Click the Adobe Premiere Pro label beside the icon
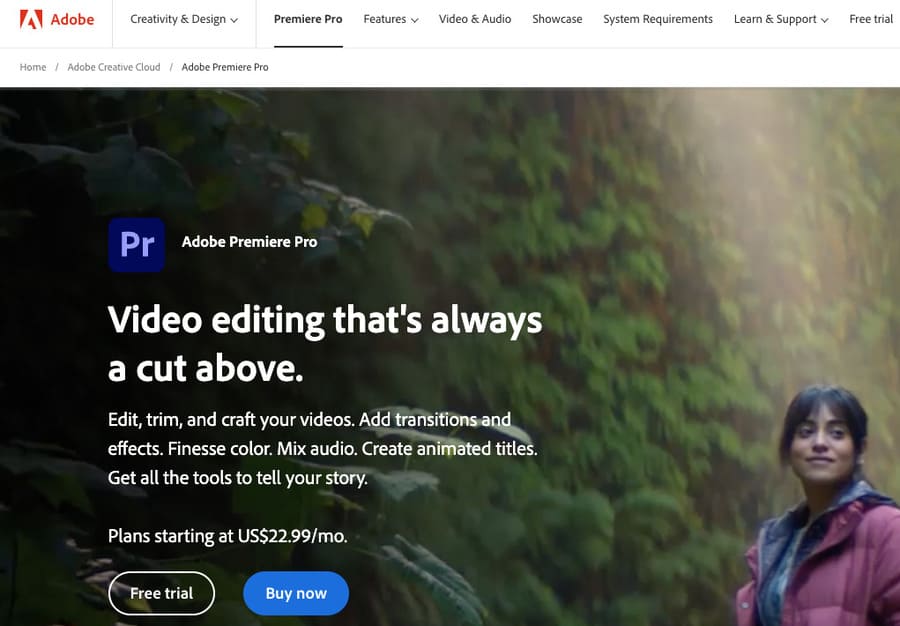The image size is (900, 626). pos(249,241)
